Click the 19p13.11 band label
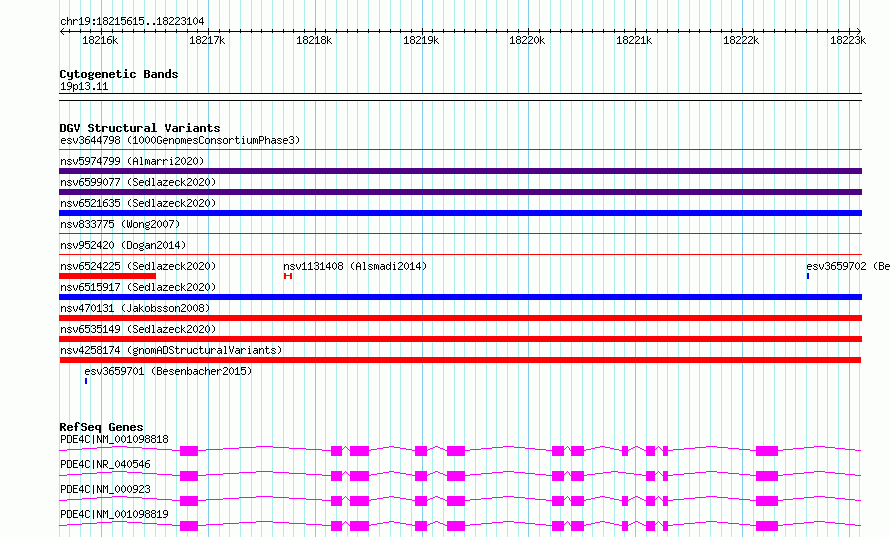Image resolution: width=890 pixels, height=537 pixels. [x=84, y=86]
